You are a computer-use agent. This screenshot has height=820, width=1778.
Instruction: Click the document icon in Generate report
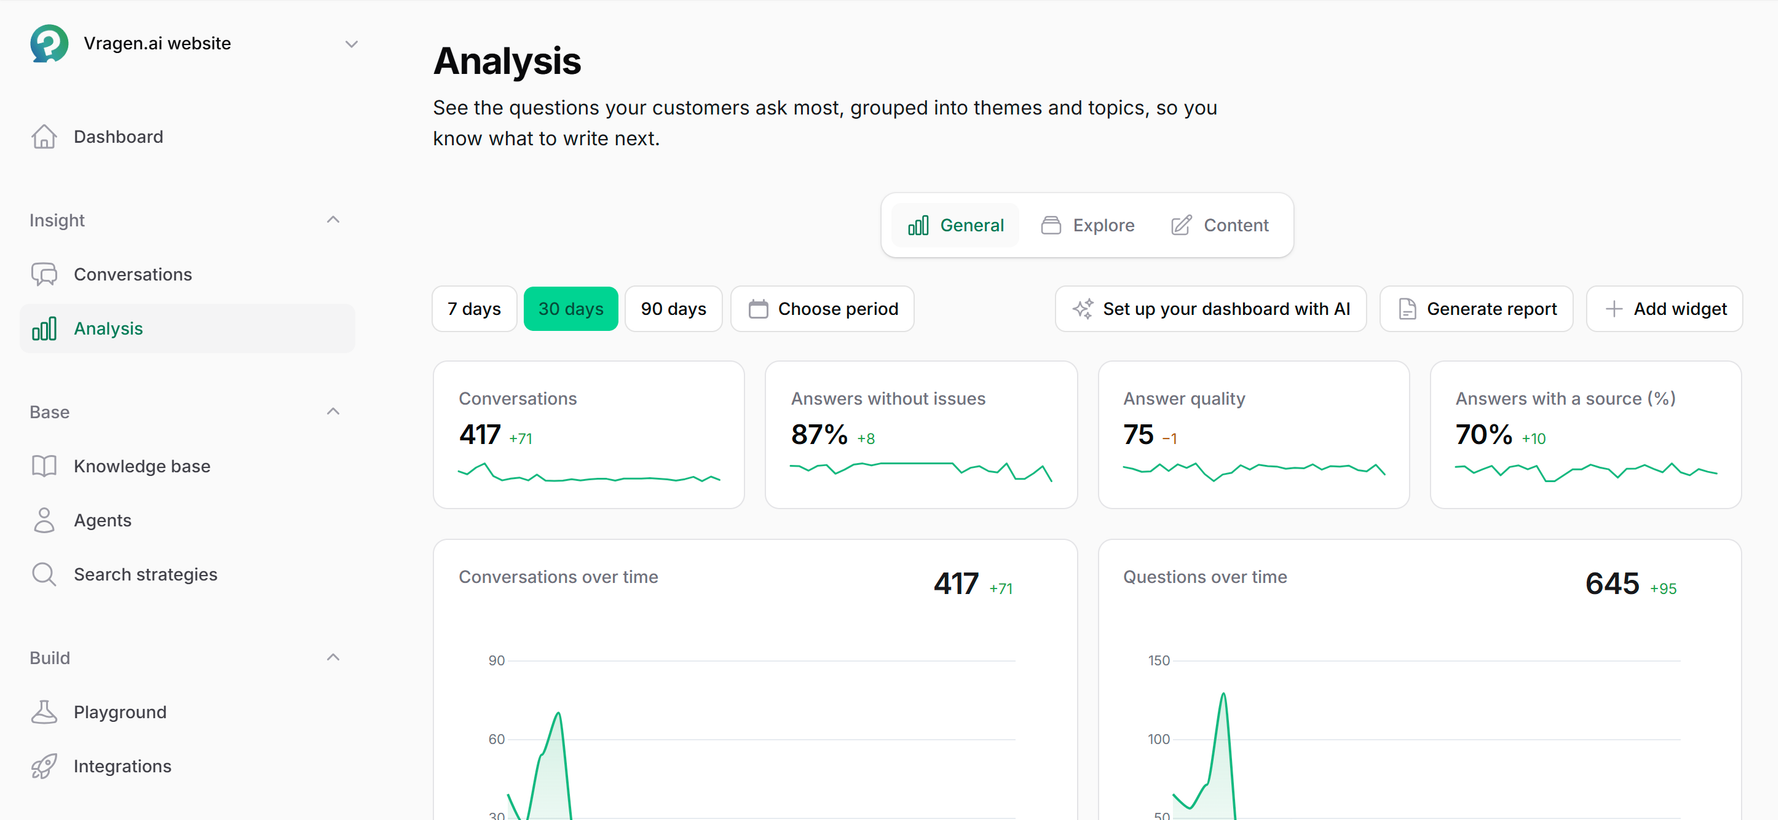click(x=1407, y=309)
